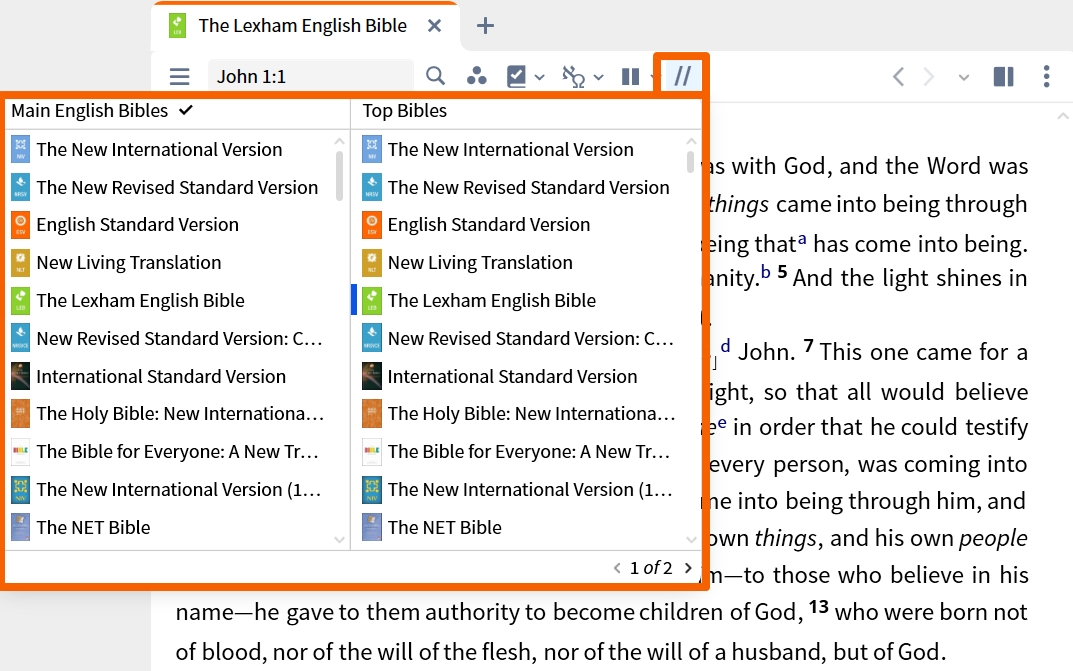Pick Lexham English Bible in Top Bibles

coord(520,300)
